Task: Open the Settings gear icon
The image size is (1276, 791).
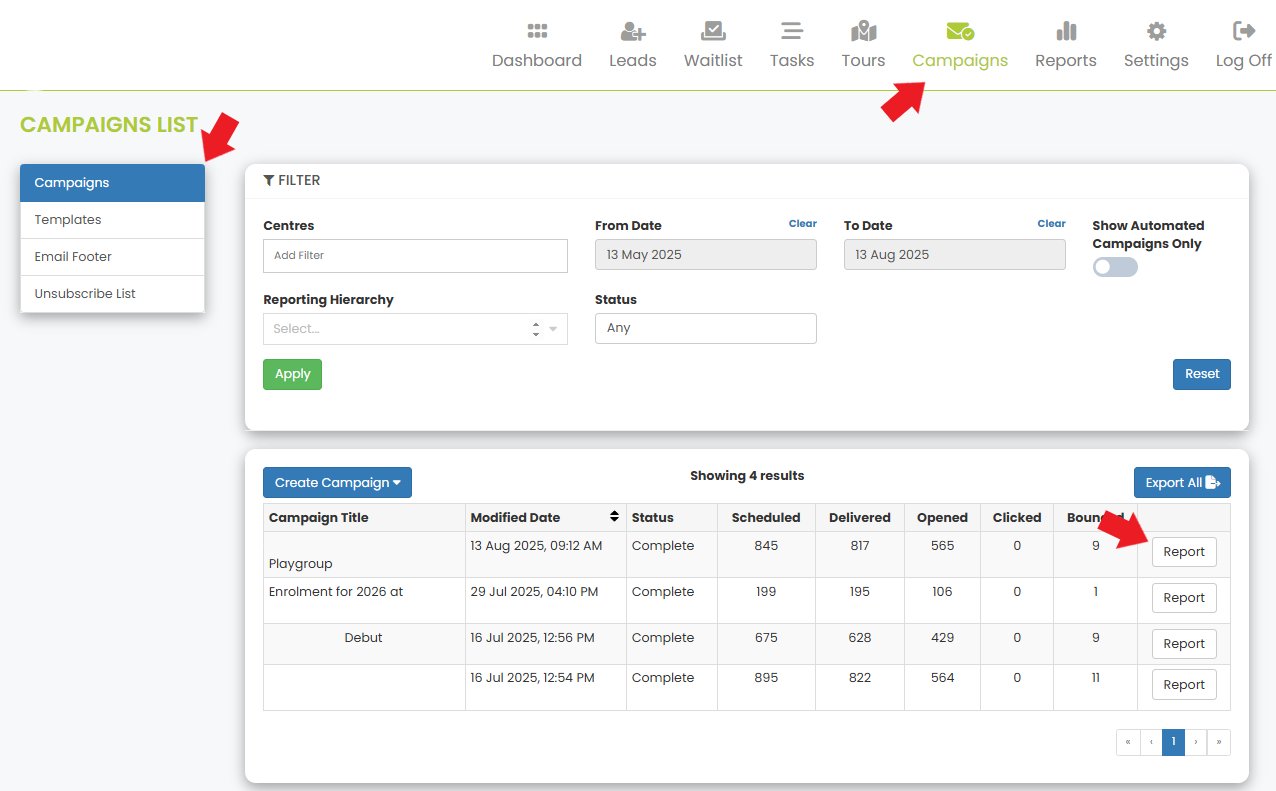Action: (x=1156, y=31)
